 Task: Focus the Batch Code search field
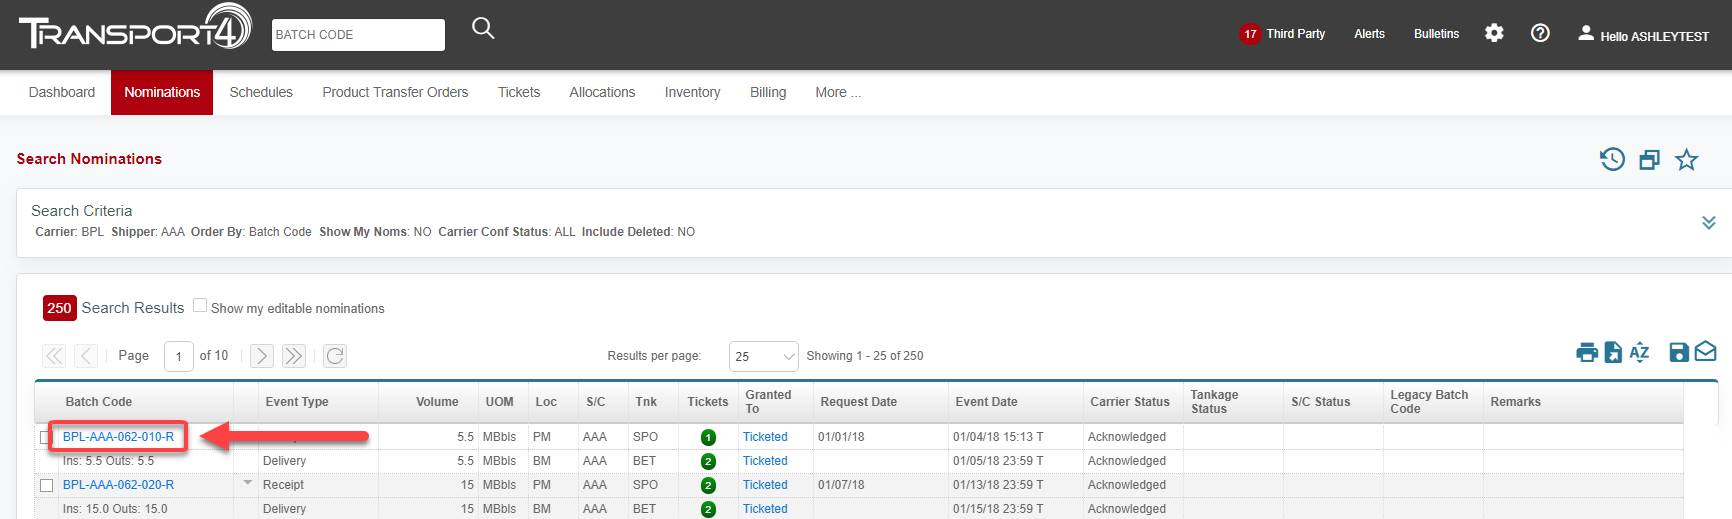point(358,35)
